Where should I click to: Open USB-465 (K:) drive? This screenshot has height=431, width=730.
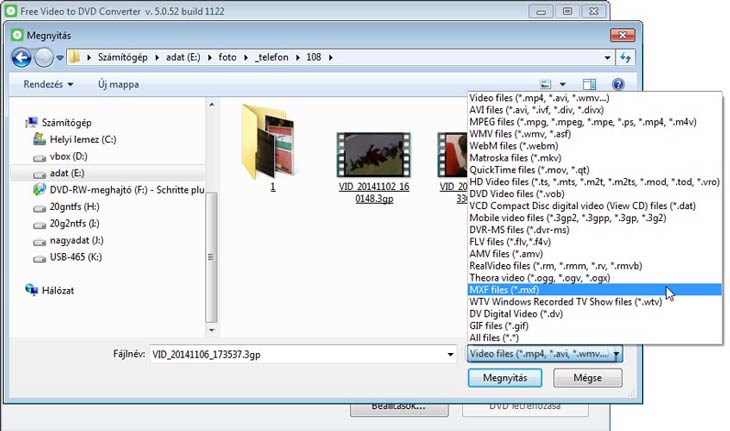(x=75, y=257)
